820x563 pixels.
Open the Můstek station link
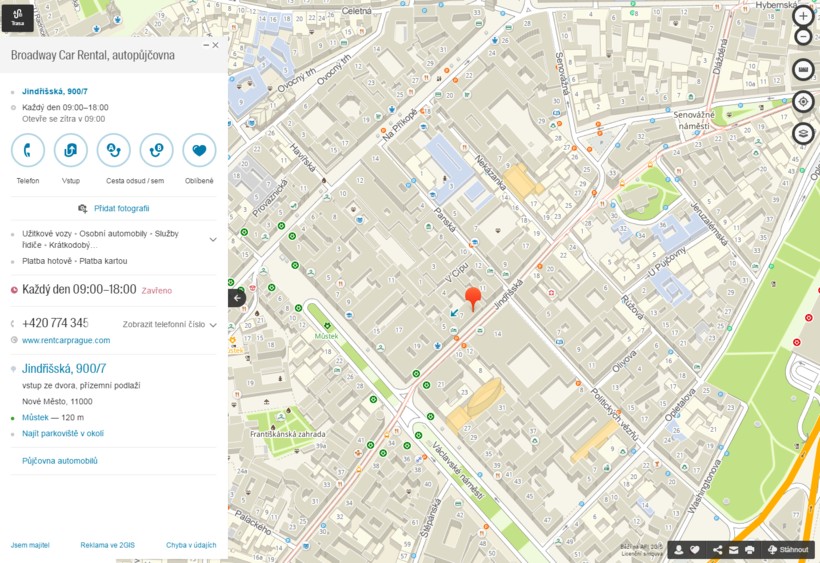[x=35, y=417]
